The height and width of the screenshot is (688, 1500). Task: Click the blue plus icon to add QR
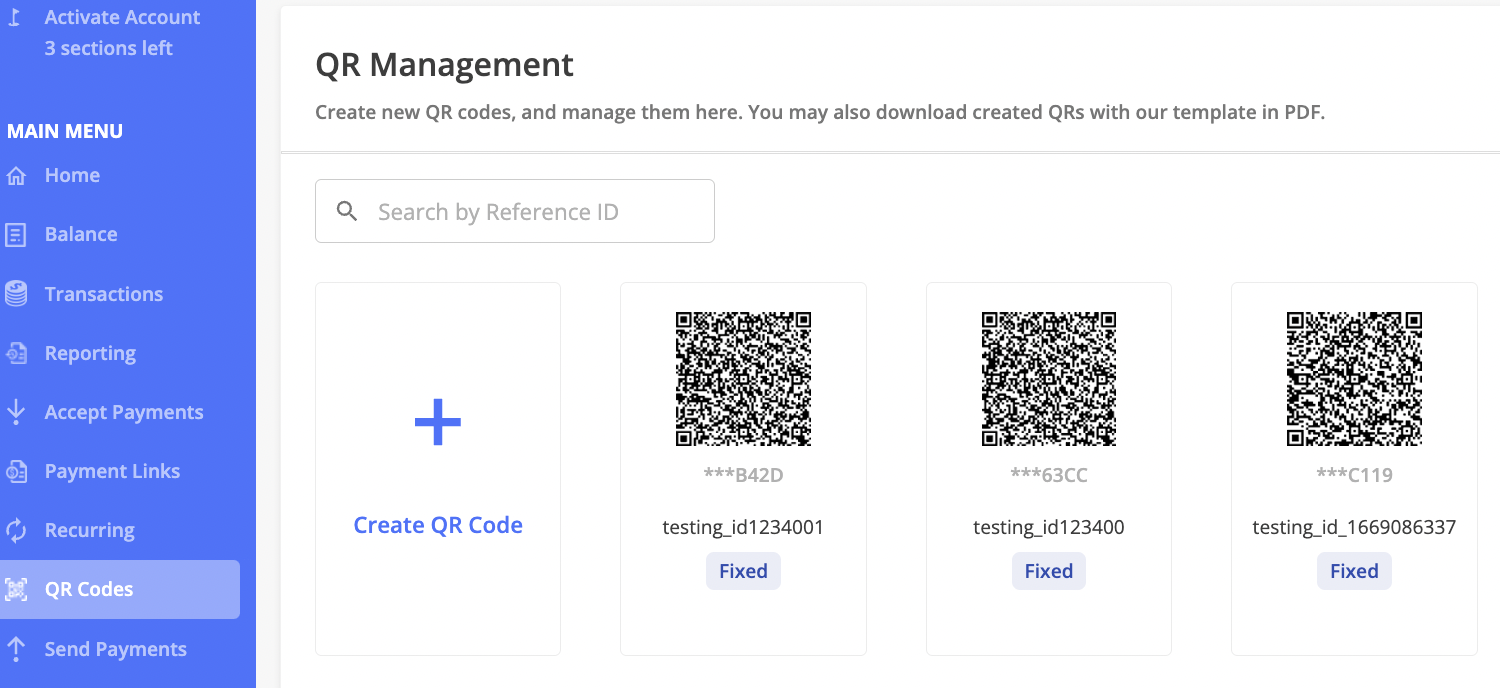(x=438, y=422)
